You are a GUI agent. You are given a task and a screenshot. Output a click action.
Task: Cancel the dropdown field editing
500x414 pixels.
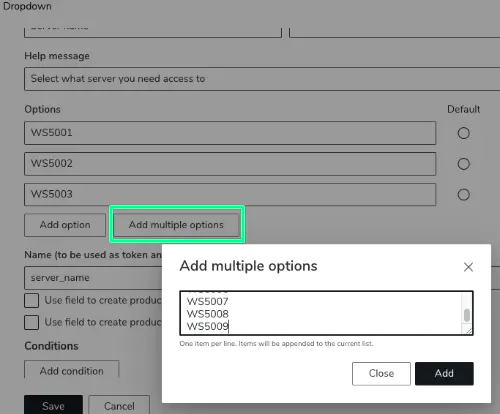119,405
